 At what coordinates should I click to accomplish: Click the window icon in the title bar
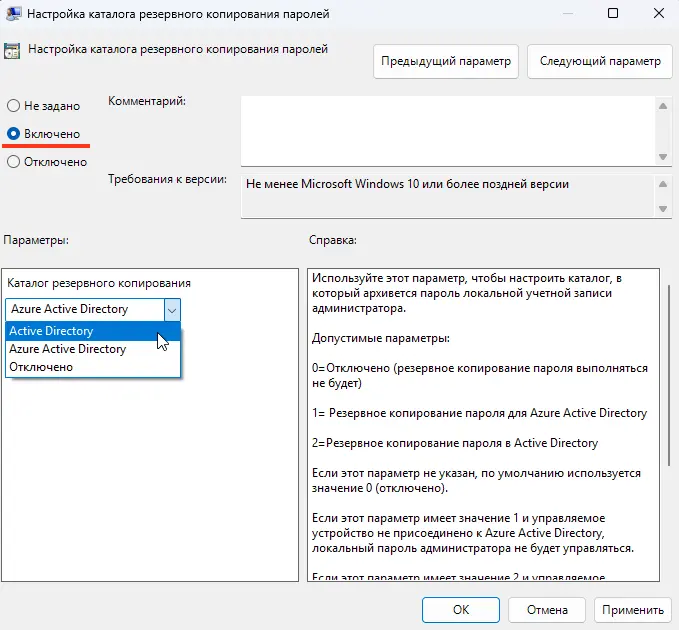click(x=15, y=13)
